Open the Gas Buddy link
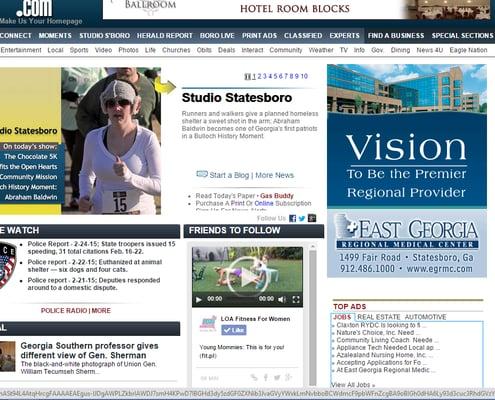 pos(277,196)
